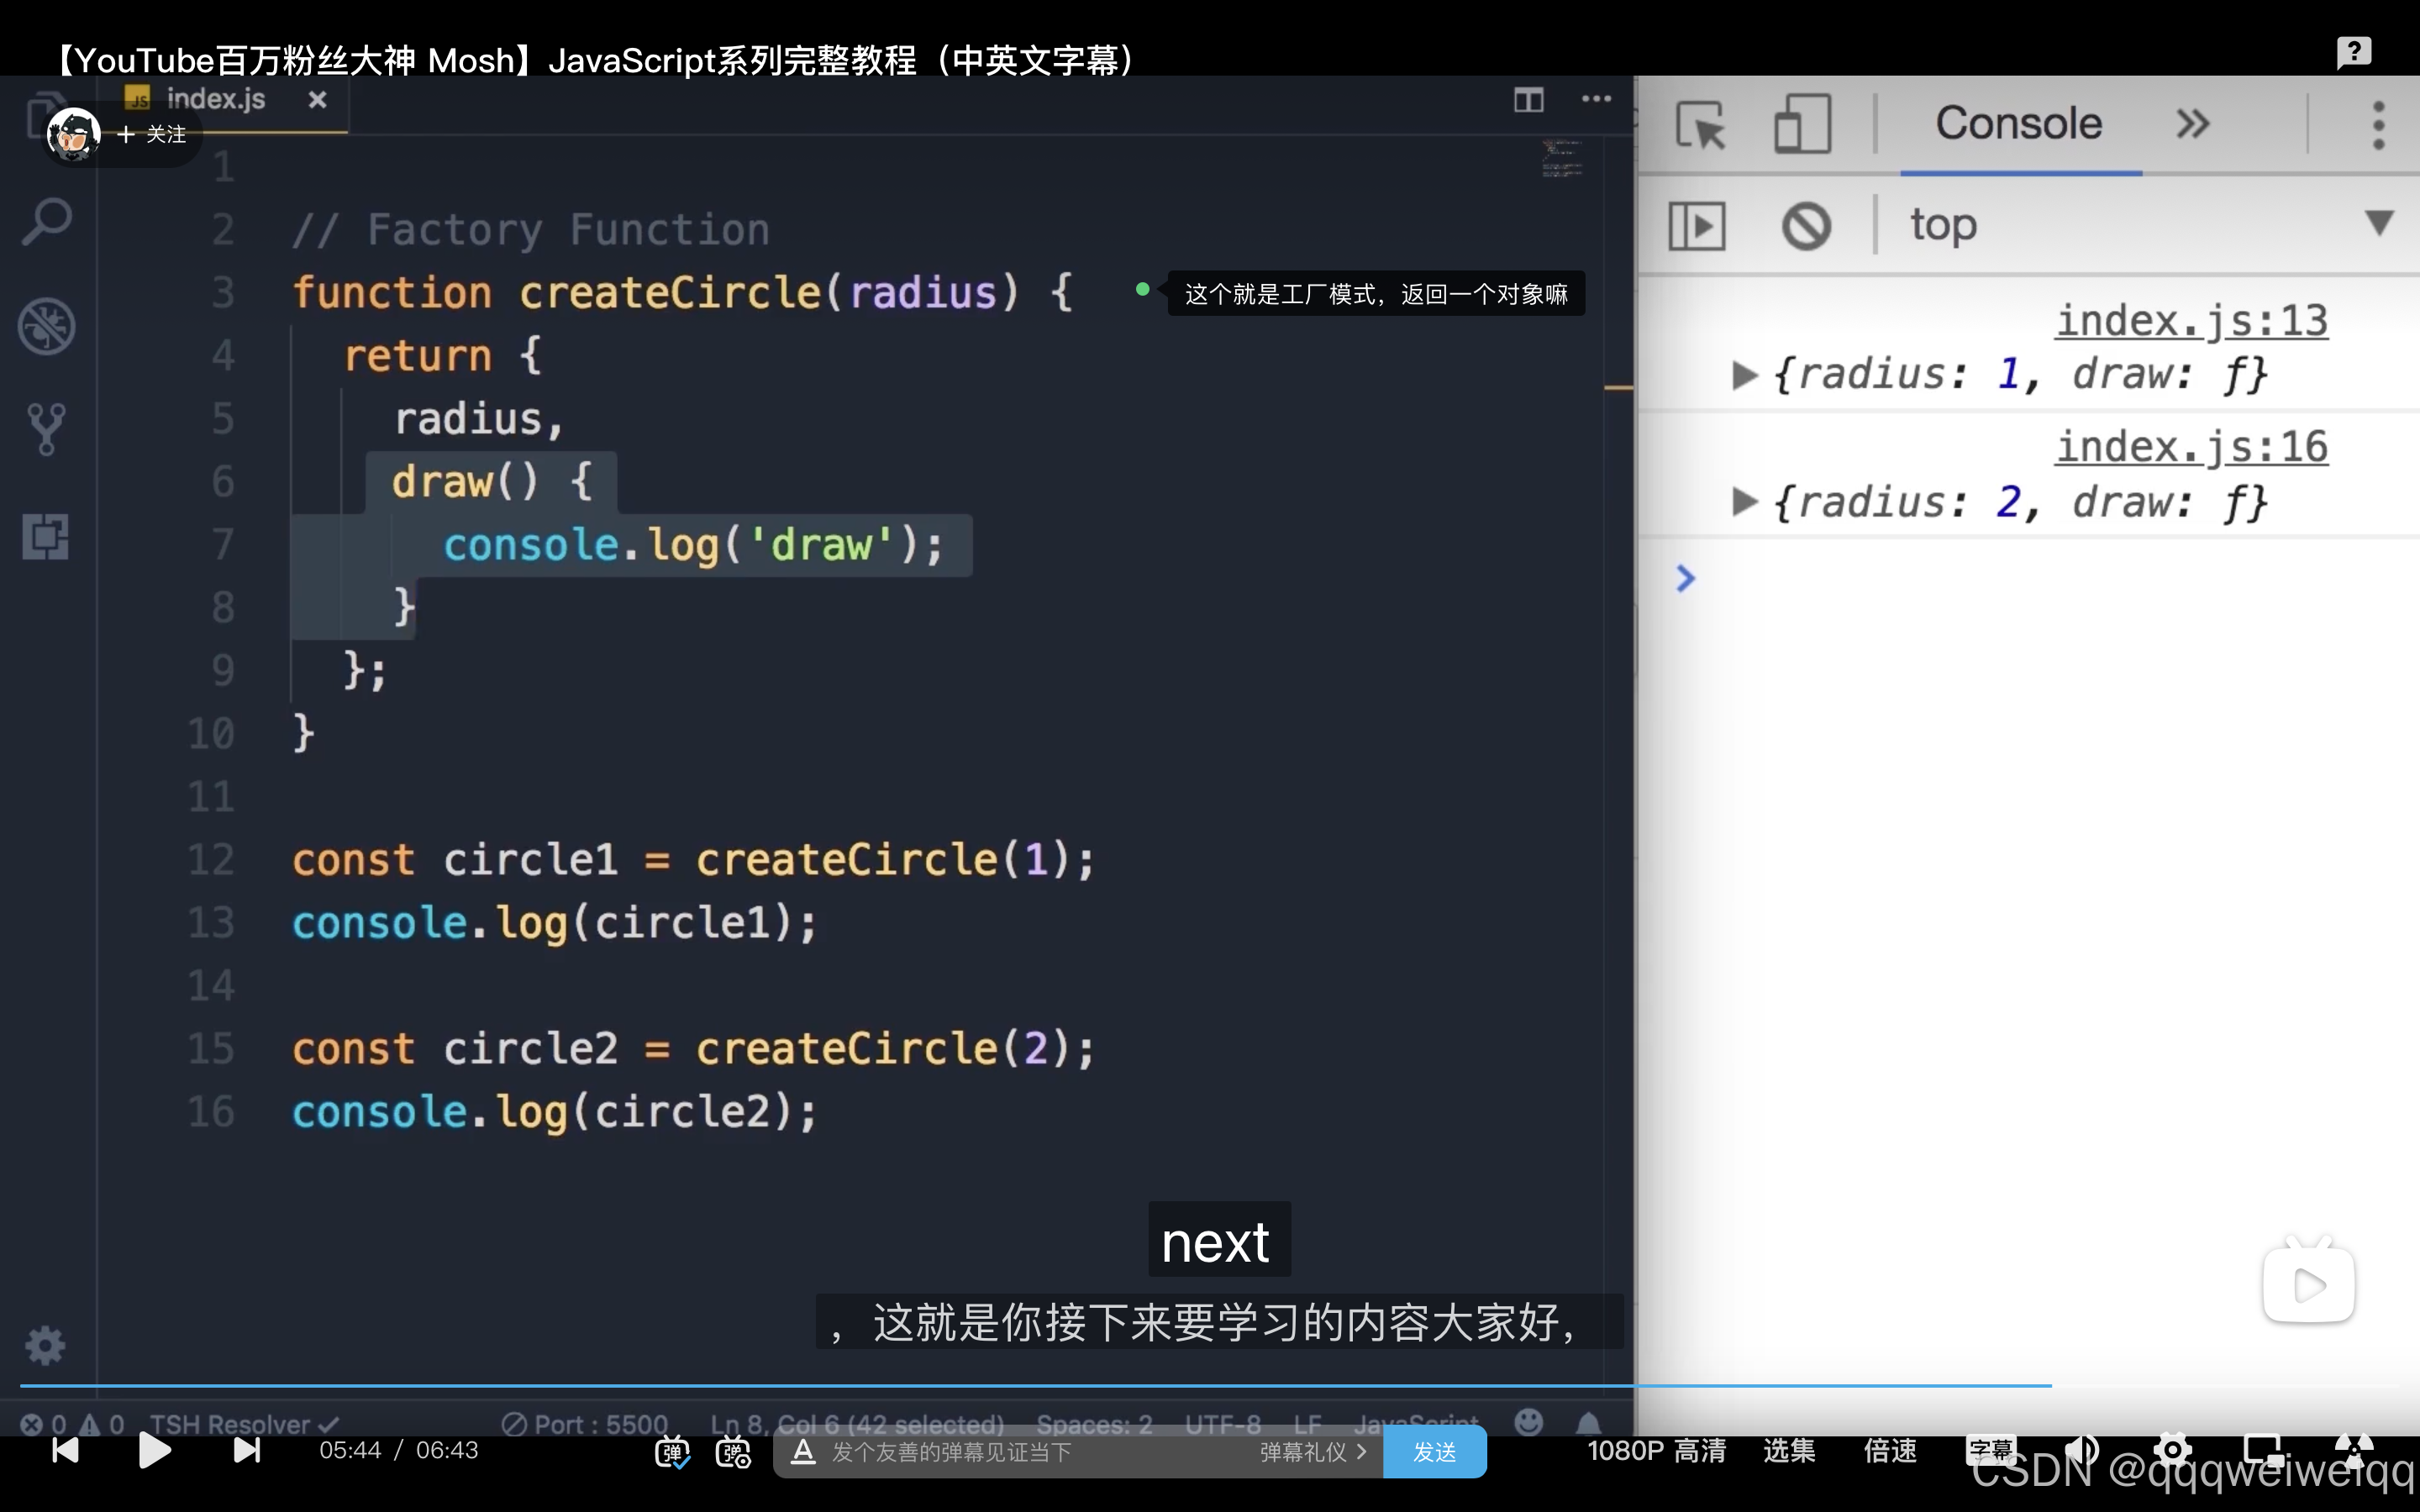Send the danmaku with 发送

coord(1435,1452)
